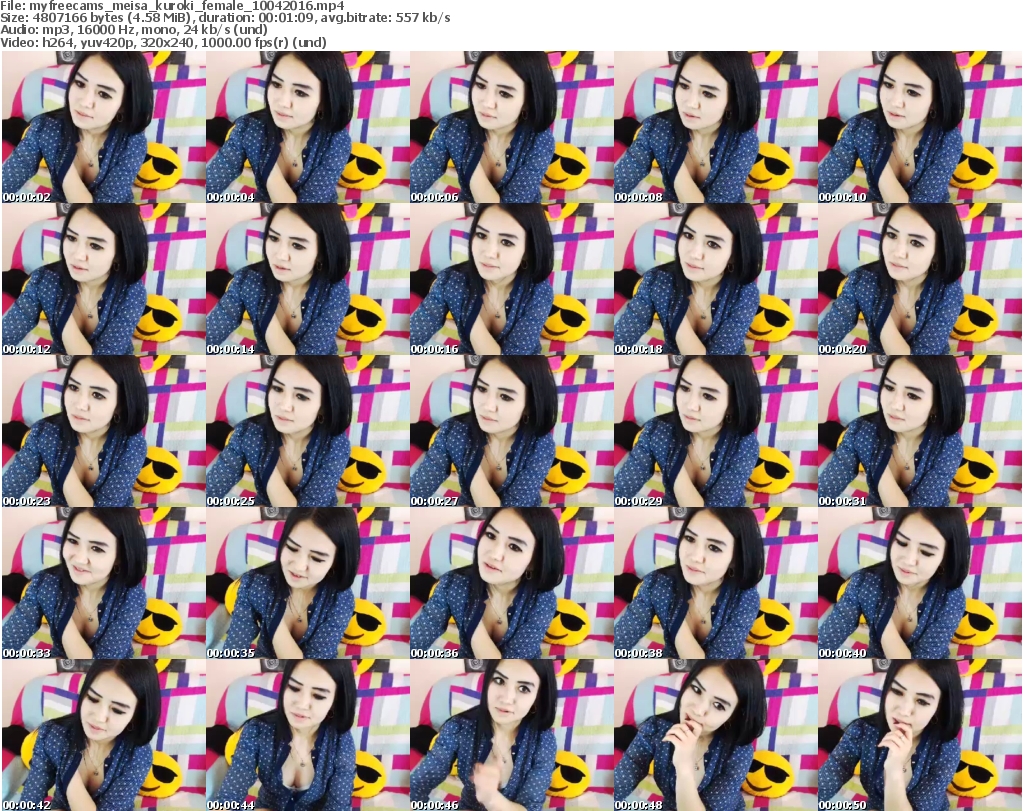
Task: Select the thumbnail with timestamp 00:00:10
Action: click(920, 127)
